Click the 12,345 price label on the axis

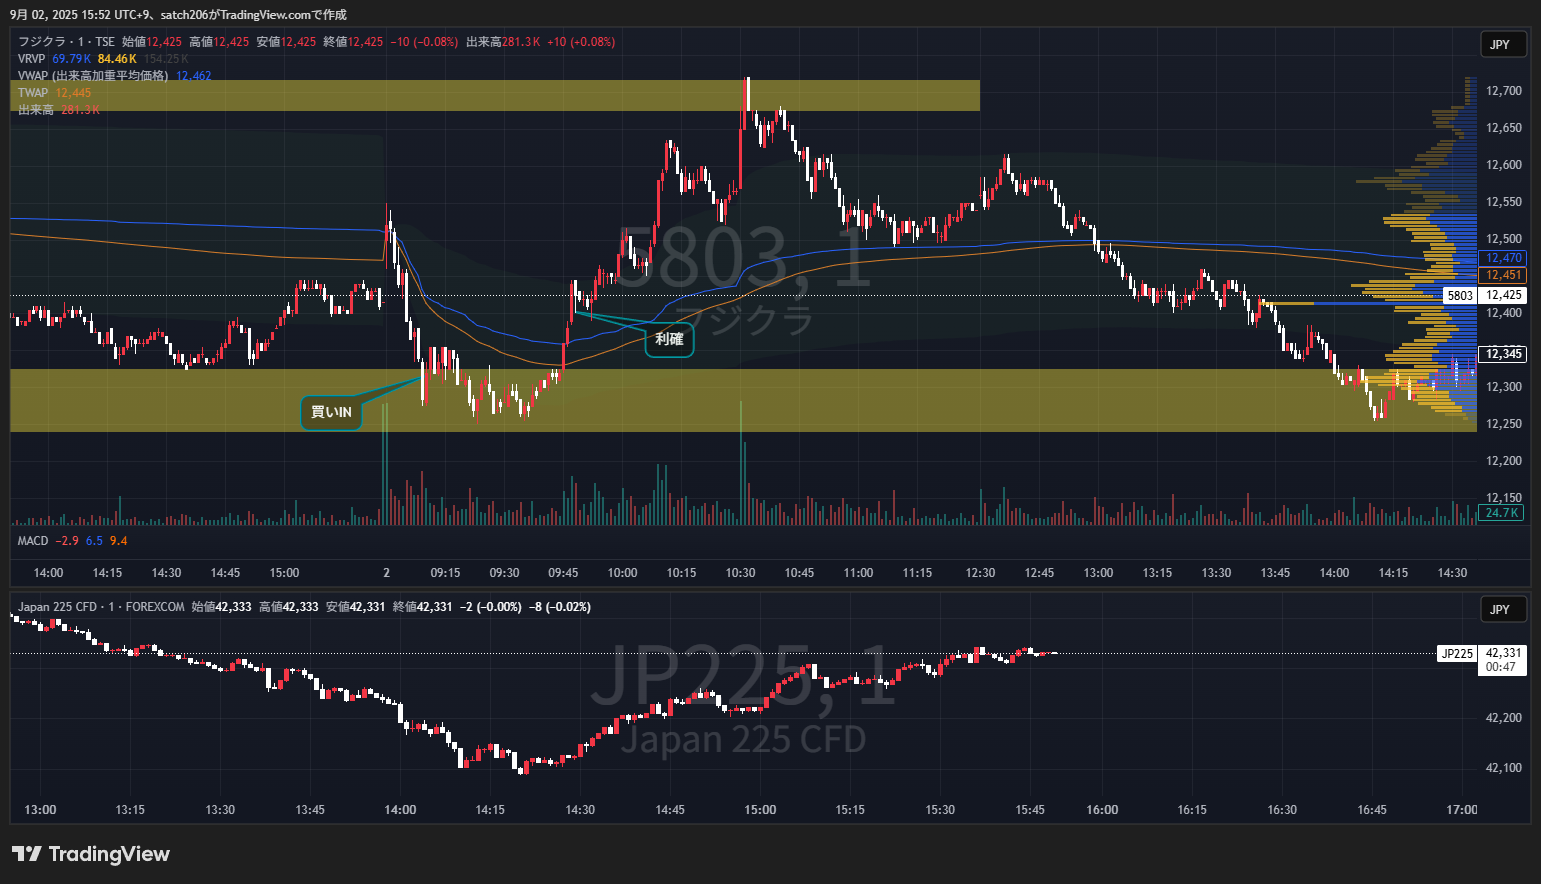(1503, 354)
